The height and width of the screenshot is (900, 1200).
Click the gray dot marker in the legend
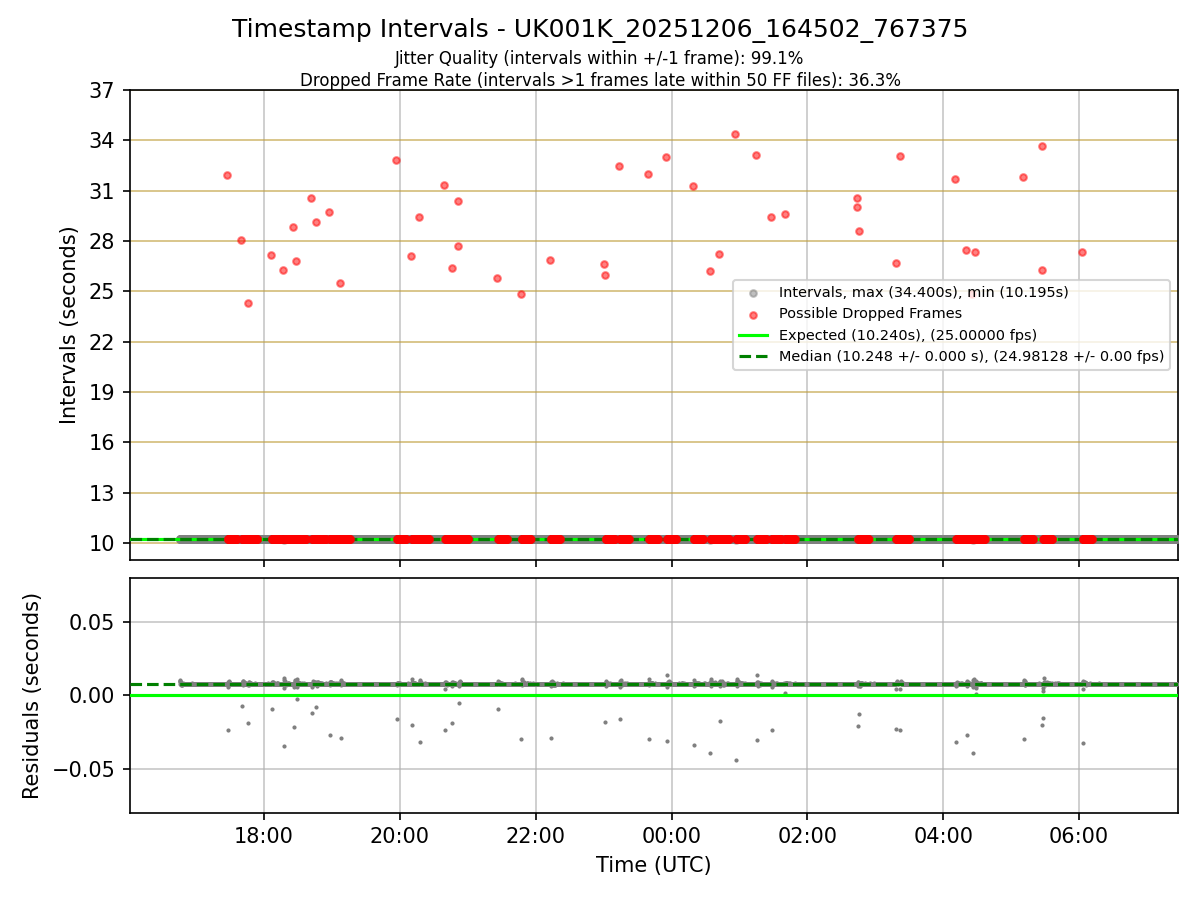pyautogui.click(x=754, y=293)
